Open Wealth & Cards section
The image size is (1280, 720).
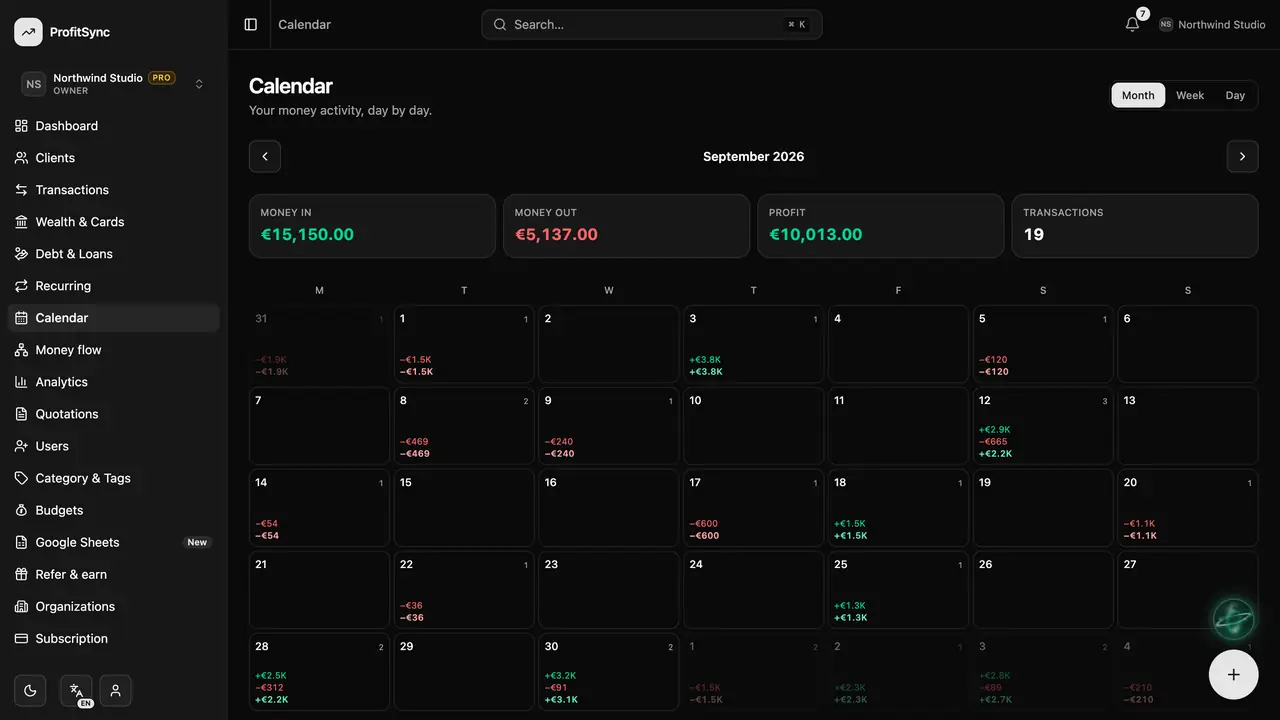click(x=114, y=222)
